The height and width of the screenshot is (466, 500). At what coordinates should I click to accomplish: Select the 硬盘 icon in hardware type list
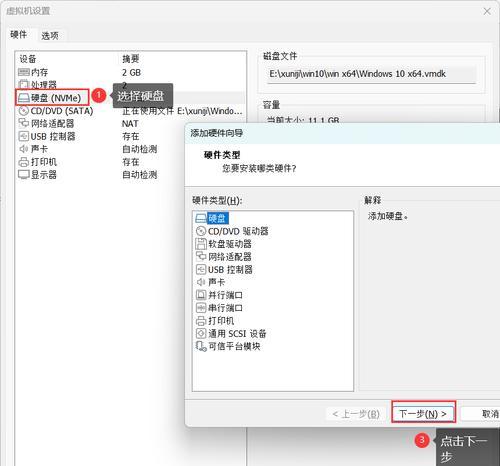(x=201, y=219)
